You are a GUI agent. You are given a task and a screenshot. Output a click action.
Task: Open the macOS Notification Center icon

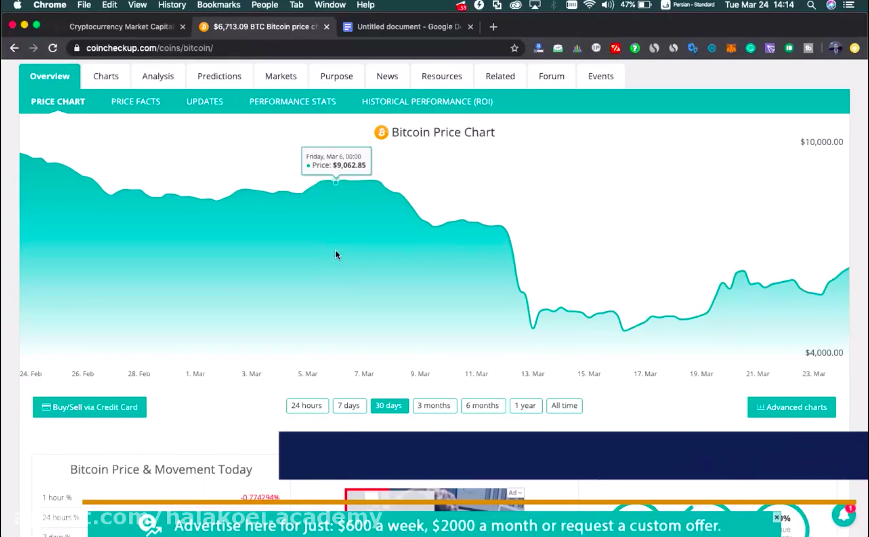pos(848,5)
